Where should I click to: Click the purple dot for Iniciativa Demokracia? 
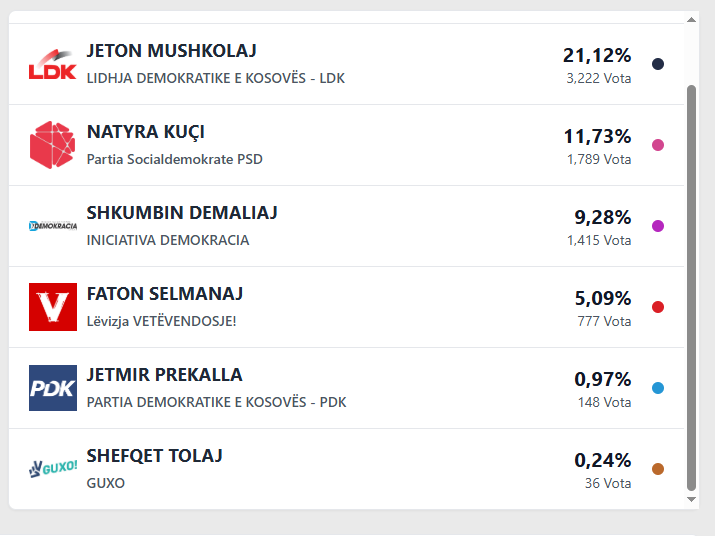[x=658, y=226]
